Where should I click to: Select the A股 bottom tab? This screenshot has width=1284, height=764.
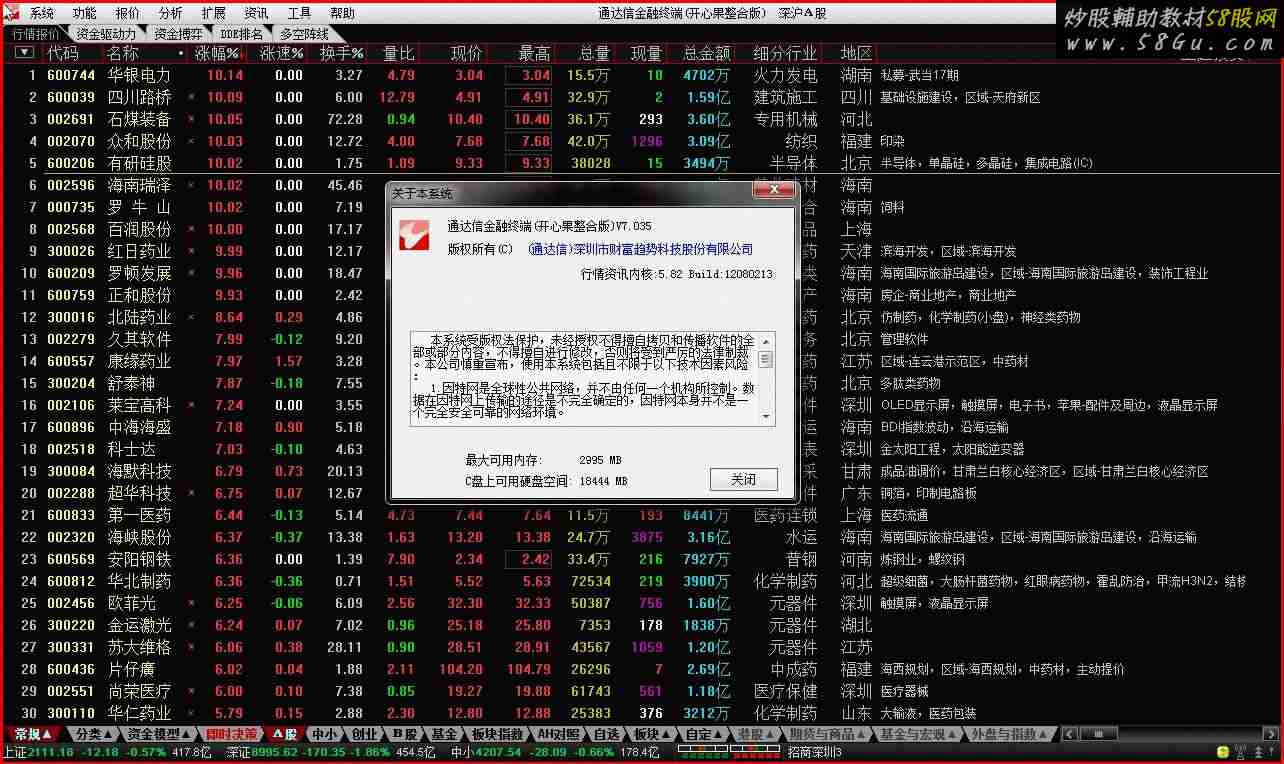[285, 735]
